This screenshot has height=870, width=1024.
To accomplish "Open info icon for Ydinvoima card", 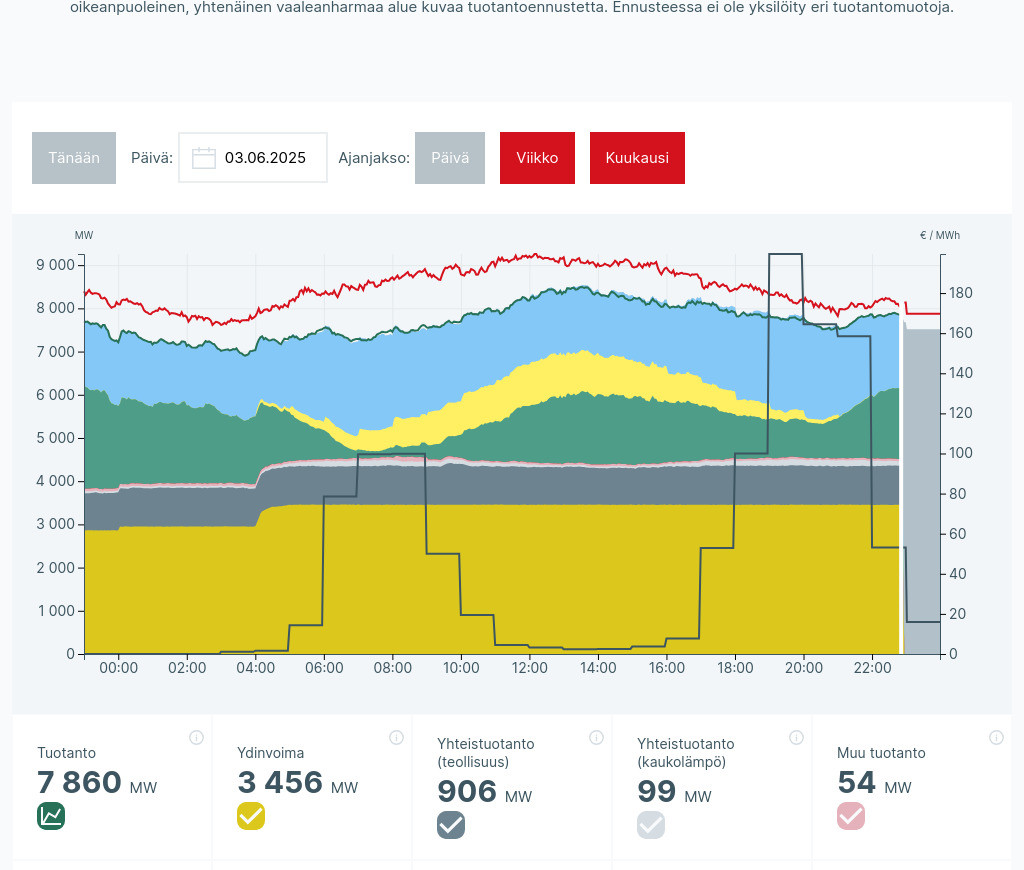I will (396, 738).
